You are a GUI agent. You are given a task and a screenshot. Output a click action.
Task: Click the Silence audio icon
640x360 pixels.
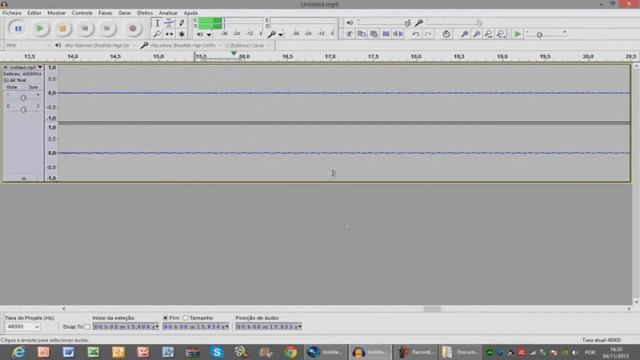398,34
